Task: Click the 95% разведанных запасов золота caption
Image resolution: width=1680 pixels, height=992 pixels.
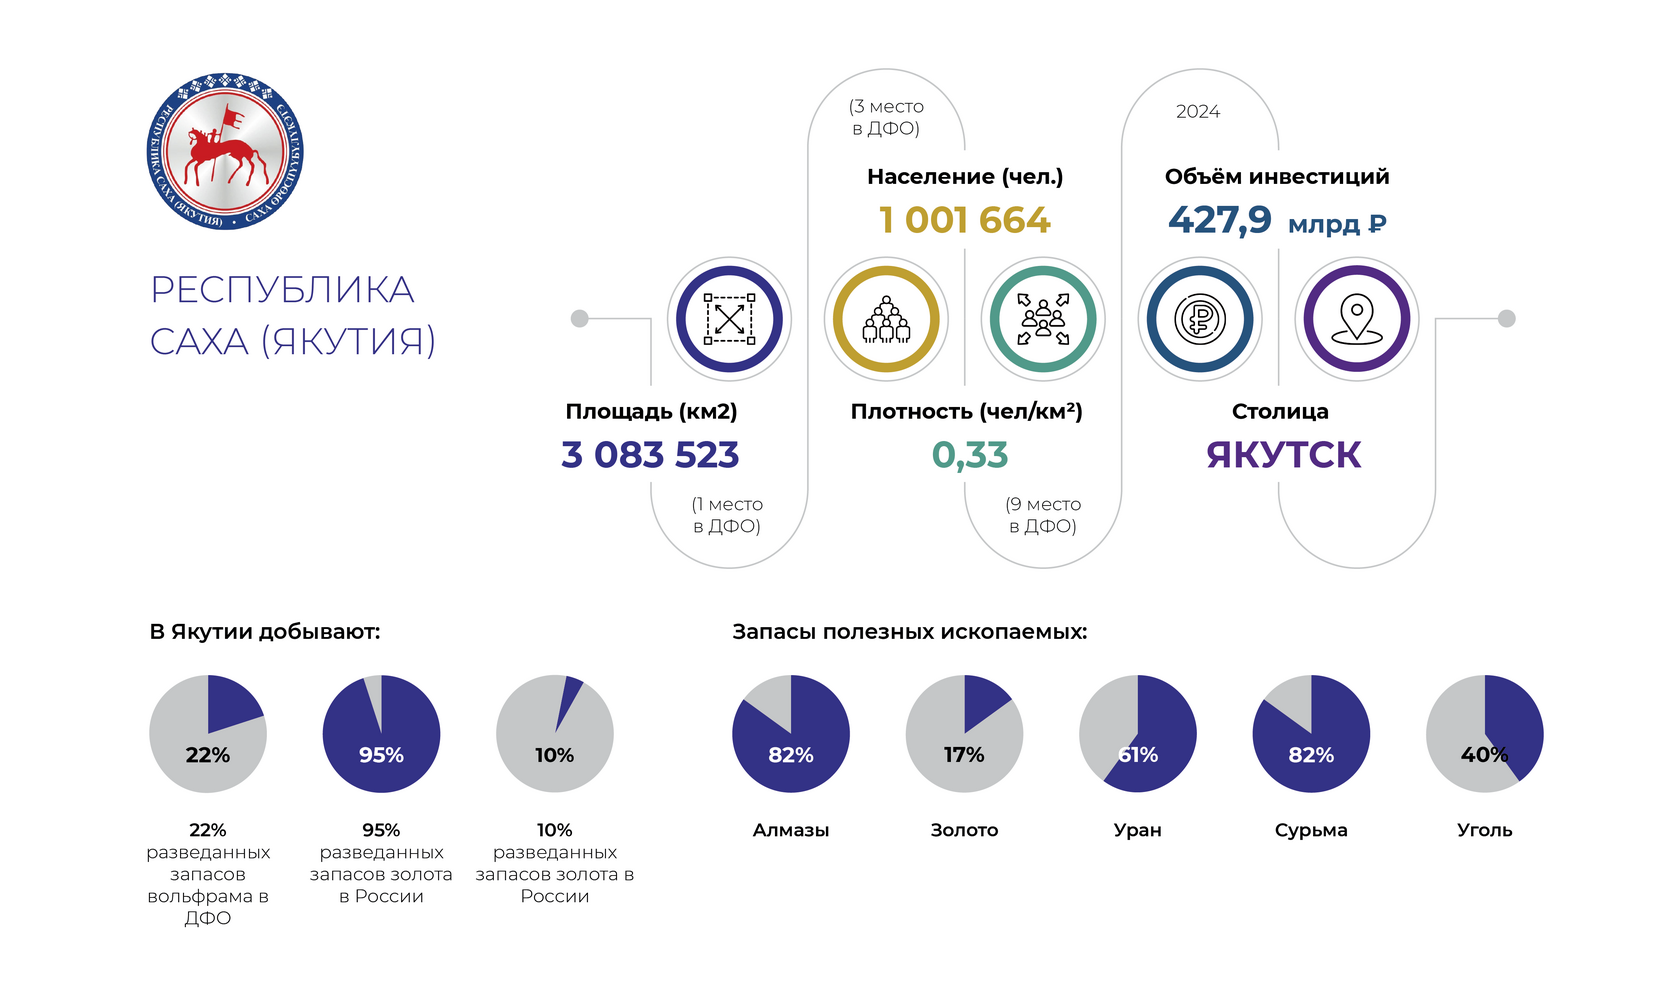Action: tap(381, 863)
